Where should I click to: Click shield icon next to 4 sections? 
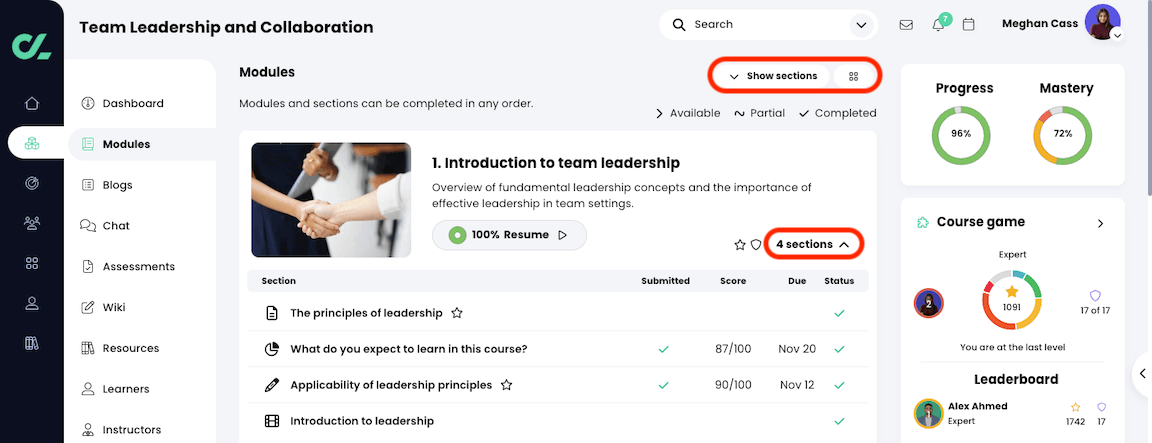pyautogui.click(x=756, y=245)
